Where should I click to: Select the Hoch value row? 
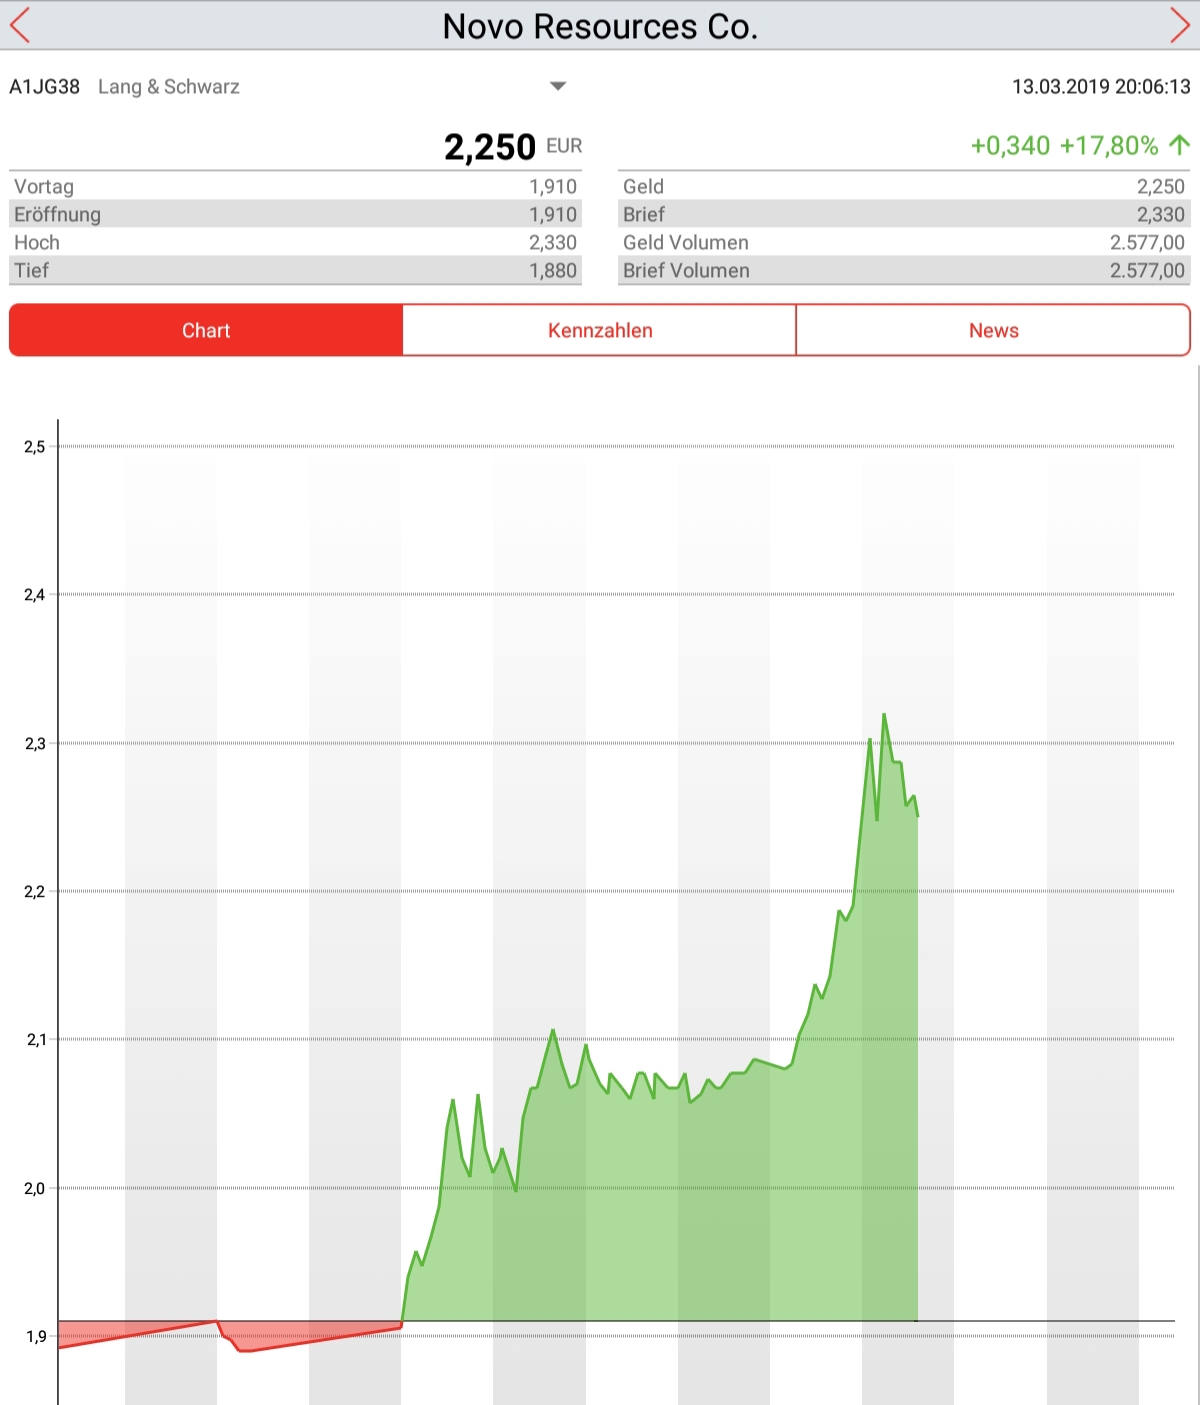[295, 243]
